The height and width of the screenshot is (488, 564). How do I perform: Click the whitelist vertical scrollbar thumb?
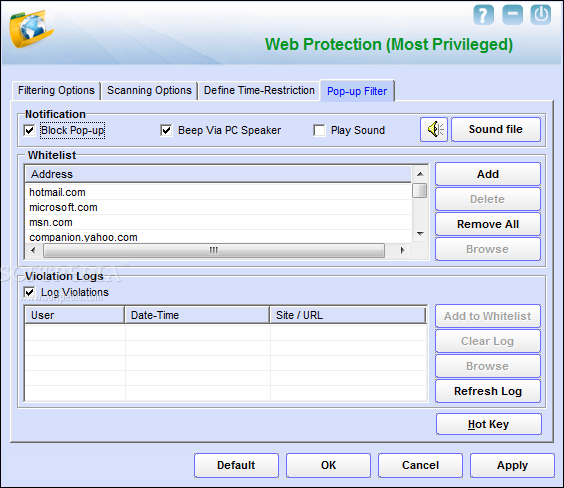[420, 191]
